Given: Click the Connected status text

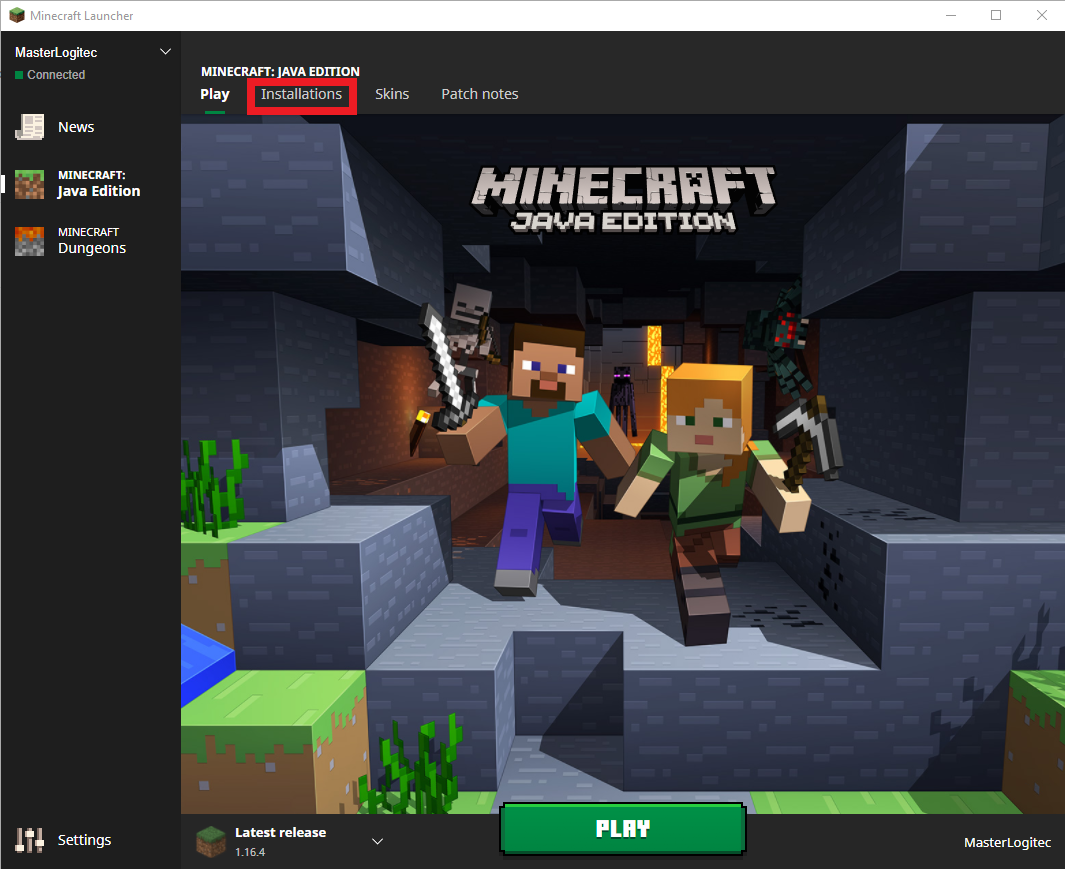Looking at the screenshot, I should (56, 75).
